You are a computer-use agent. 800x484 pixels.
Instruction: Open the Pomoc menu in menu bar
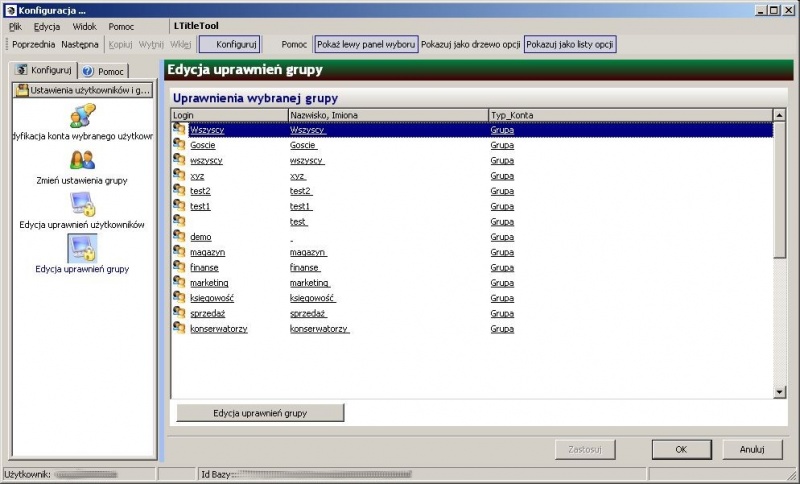[x=121, y=27]
